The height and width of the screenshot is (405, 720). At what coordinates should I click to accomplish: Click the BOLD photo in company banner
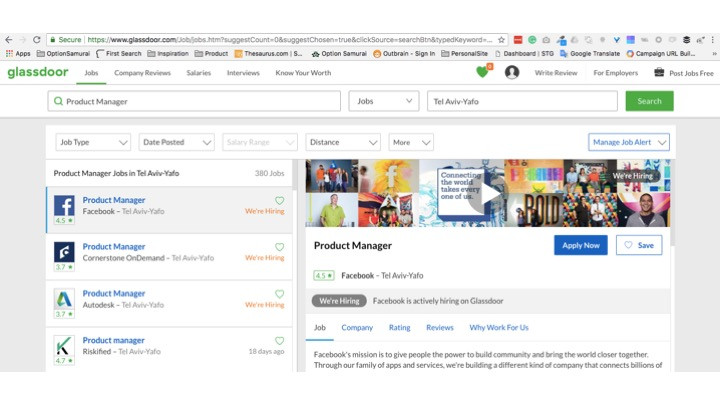point(535,210)
